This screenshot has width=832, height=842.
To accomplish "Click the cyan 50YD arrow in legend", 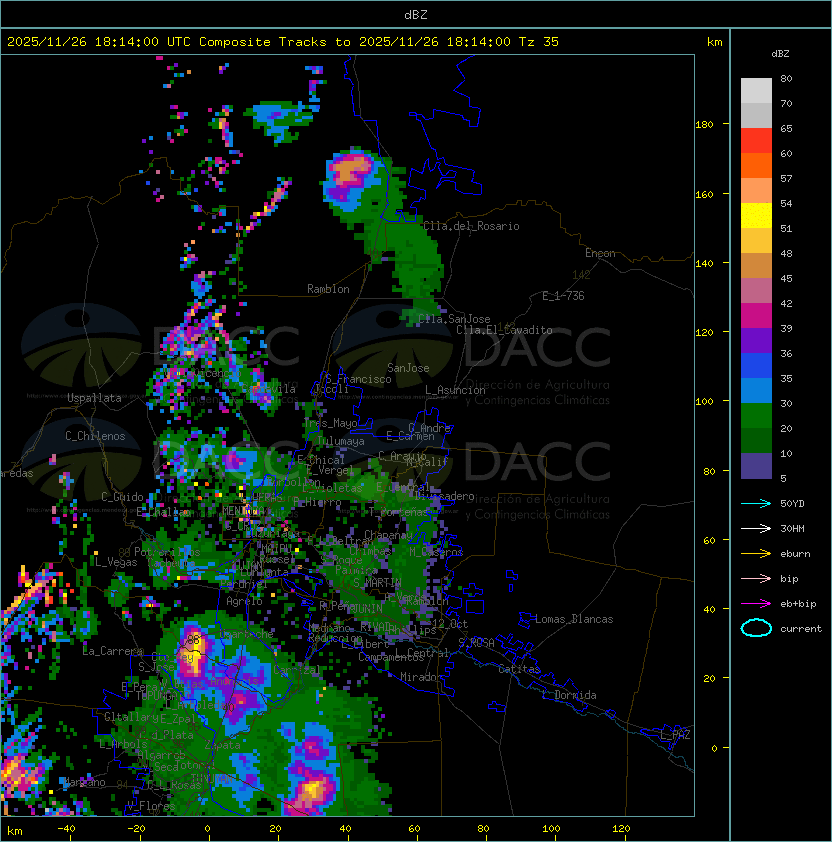I will click(x=756, y=503).
